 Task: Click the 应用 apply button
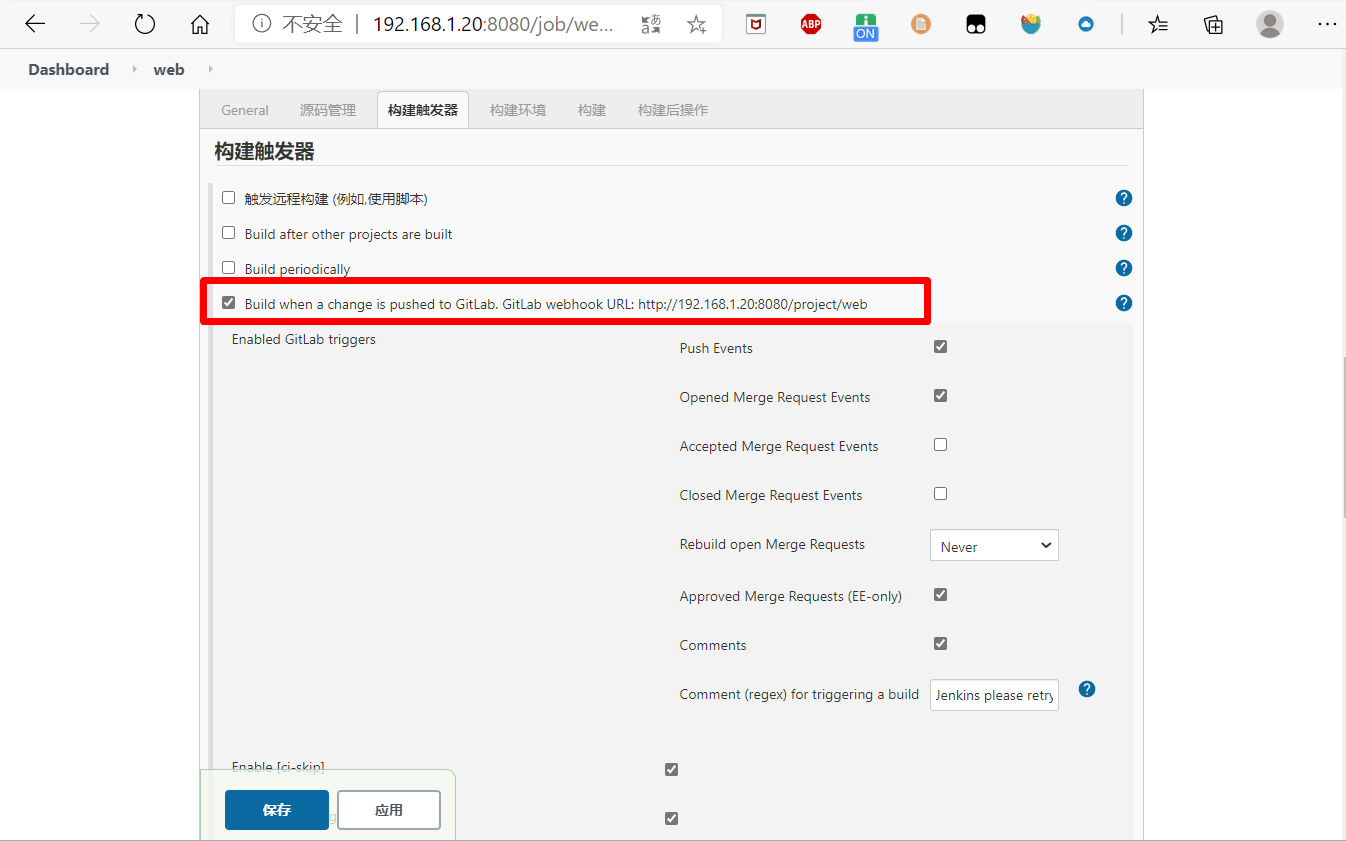[x=389, y=810]
